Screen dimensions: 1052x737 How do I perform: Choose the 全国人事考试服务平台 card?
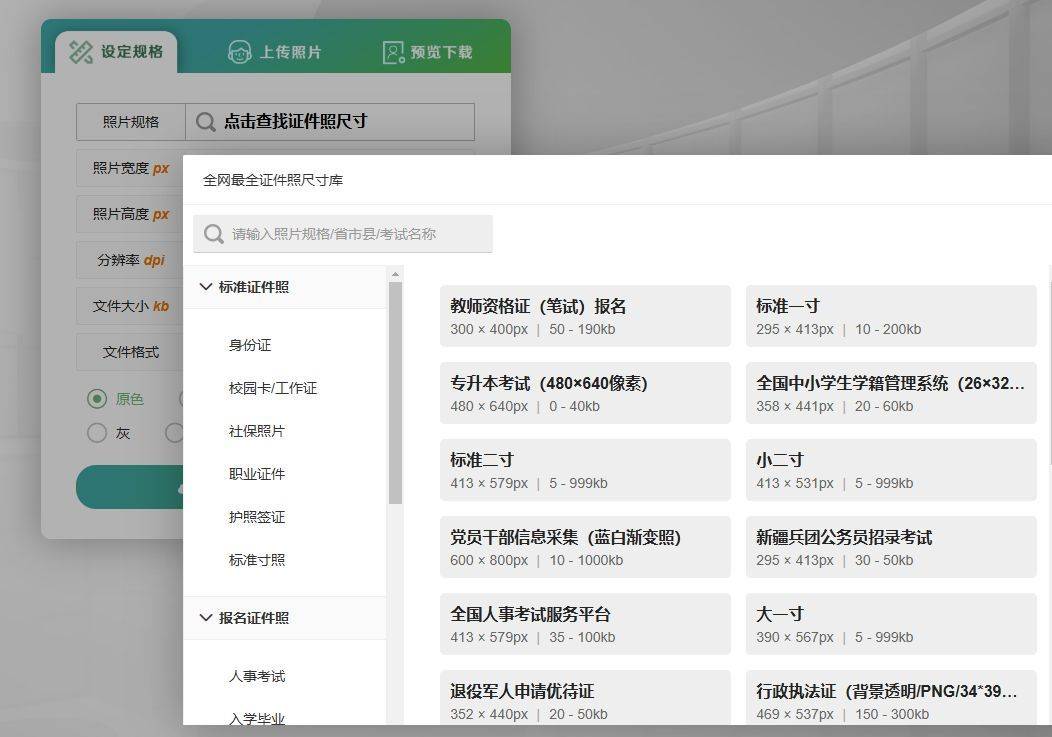pos(585,624)
